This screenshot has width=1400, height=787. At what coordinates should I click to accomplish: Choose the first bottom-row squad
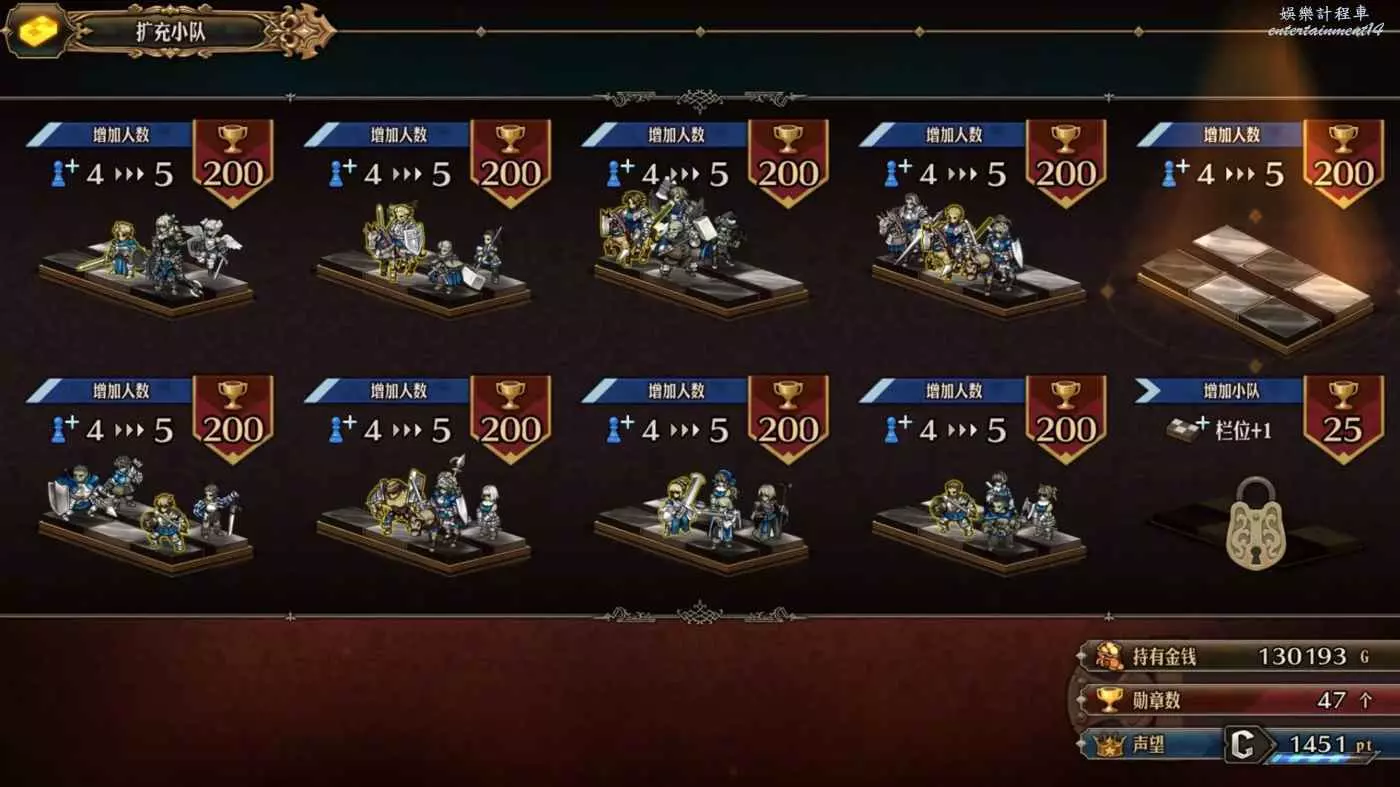pyautogui.click(x=146, y=514)
